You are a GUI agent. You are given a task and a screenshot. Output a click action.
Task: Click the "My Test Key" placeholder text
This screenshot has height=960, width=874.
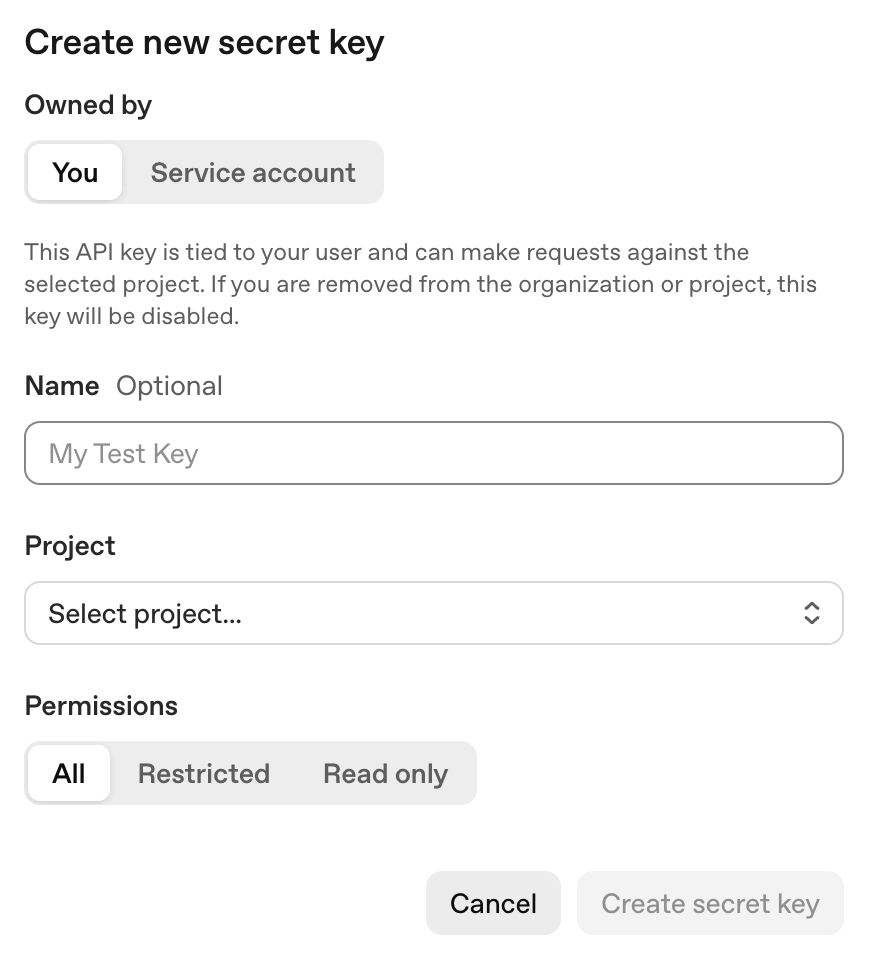point(123,453)
